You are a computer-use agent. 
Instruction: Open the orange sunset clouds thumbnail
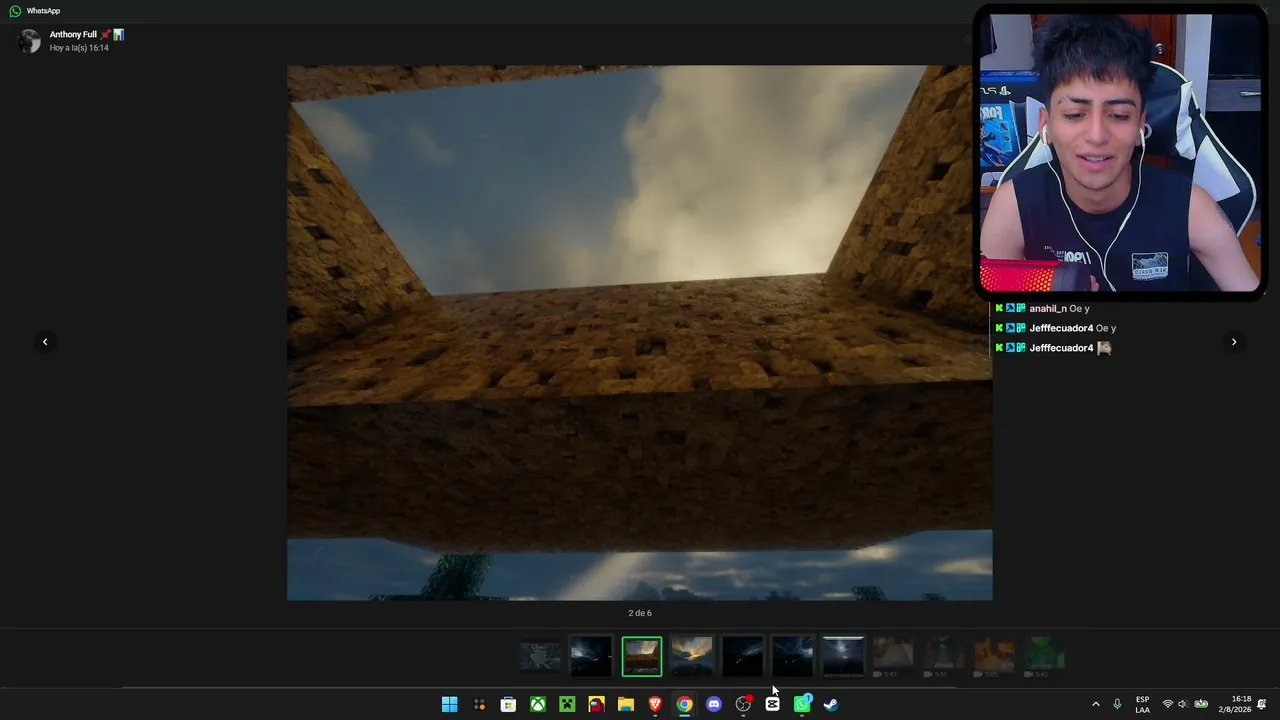[692, 657]
